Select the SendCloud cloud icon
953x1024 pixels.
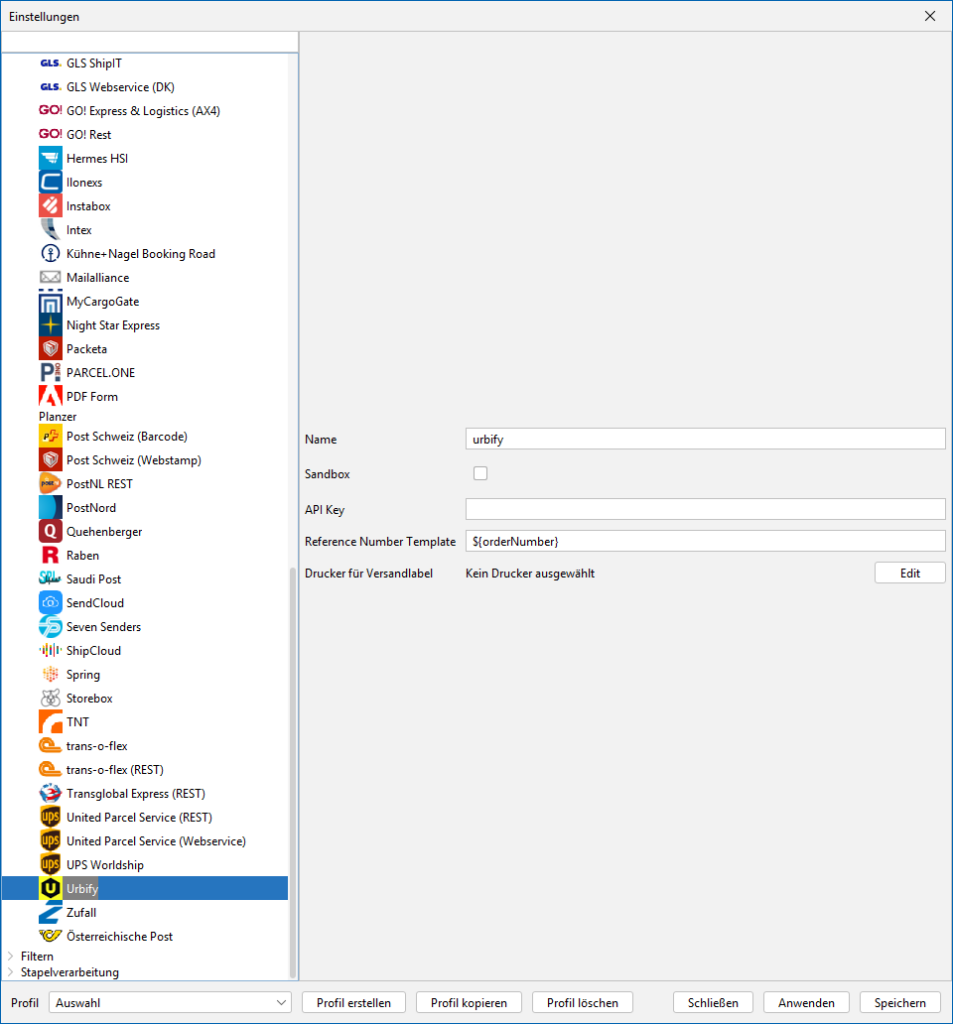(50, 603)
